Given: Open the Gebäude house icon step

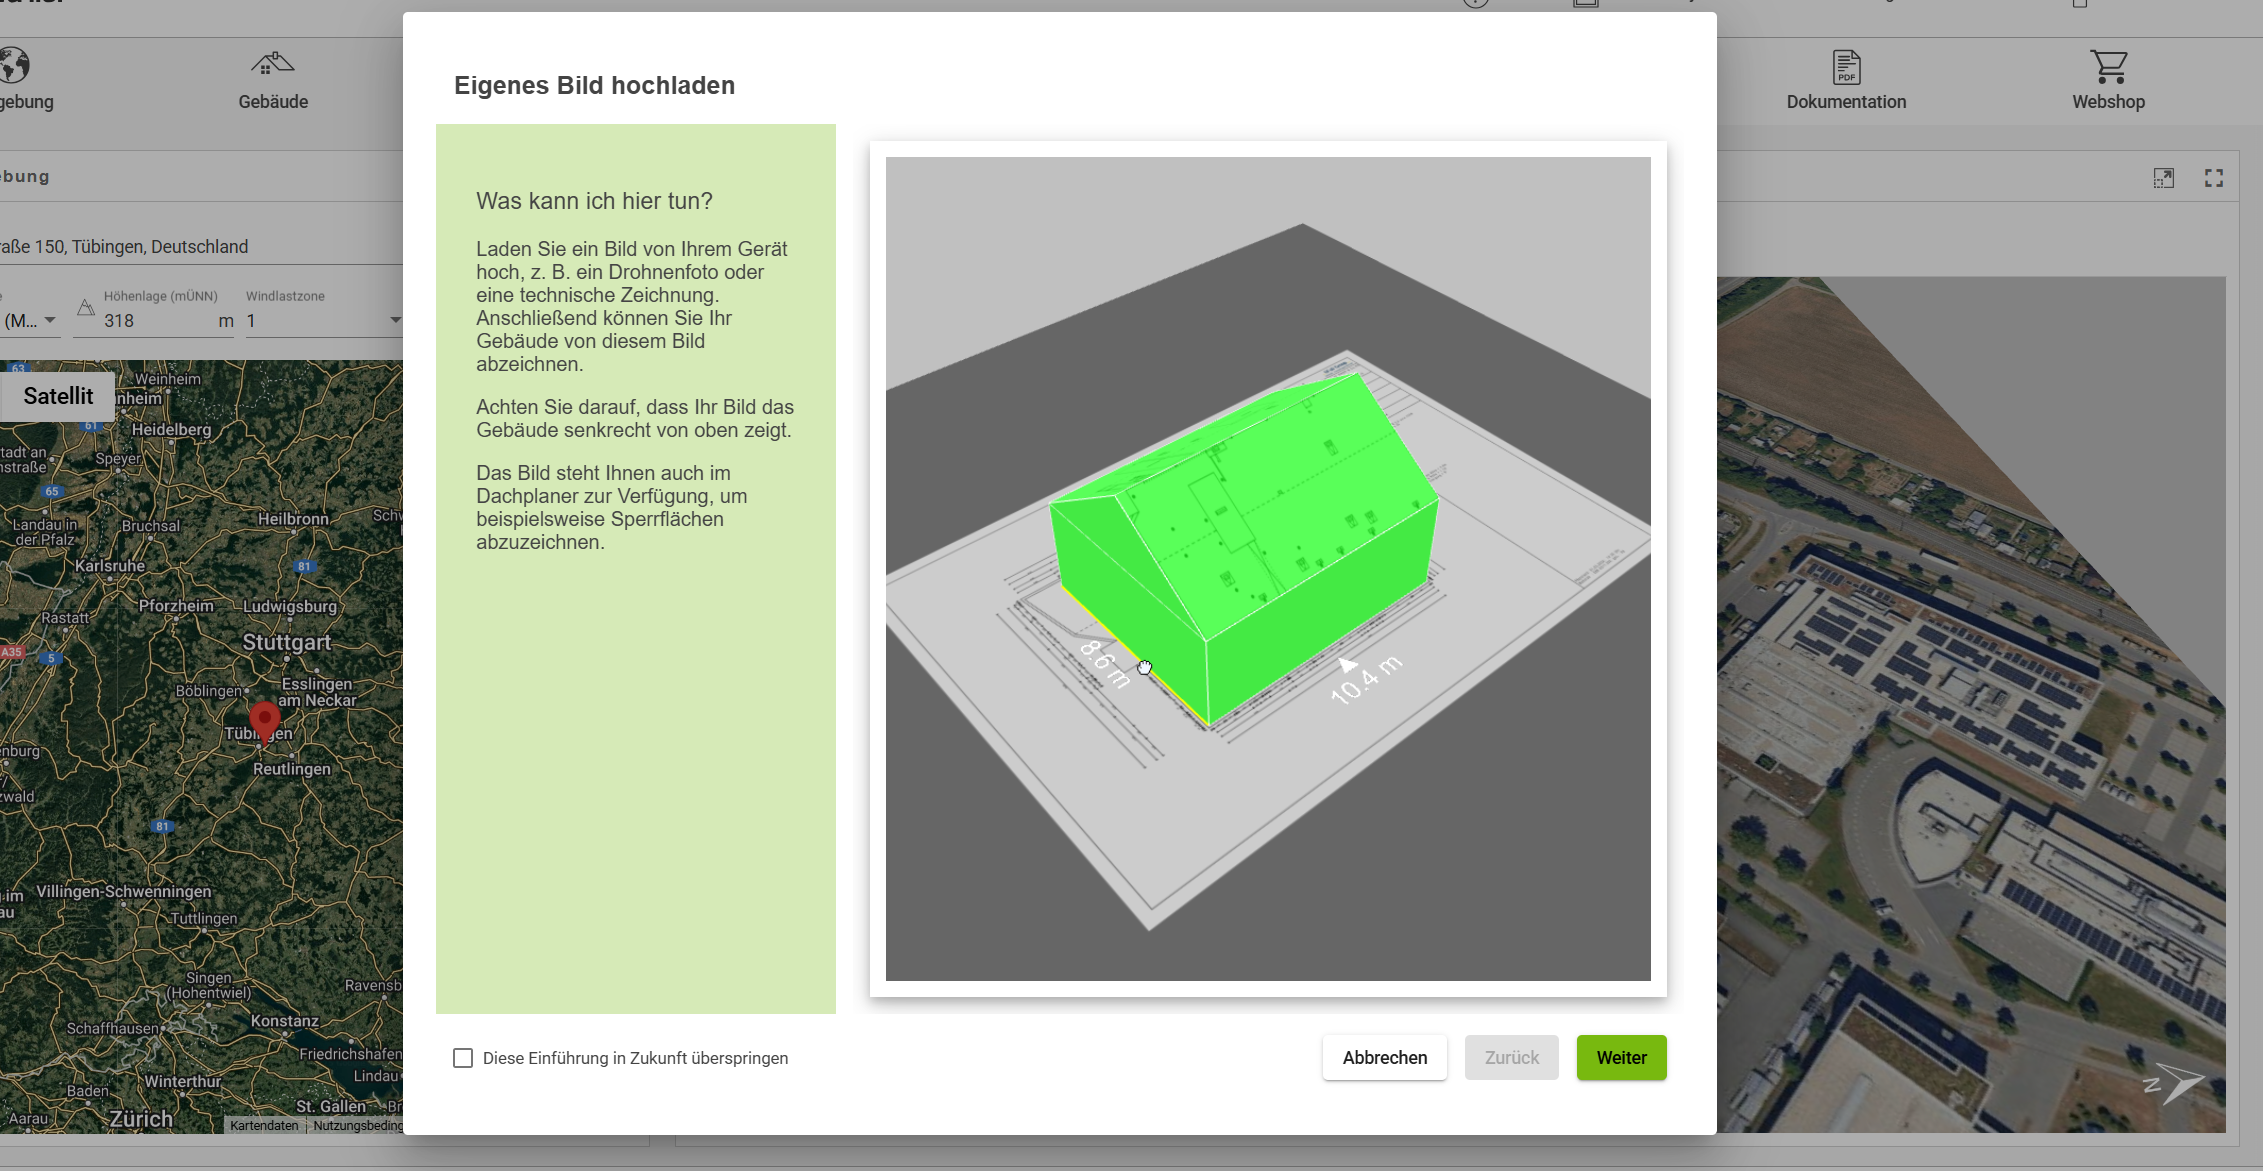Looking at the screenshot, I should [272, 66].
